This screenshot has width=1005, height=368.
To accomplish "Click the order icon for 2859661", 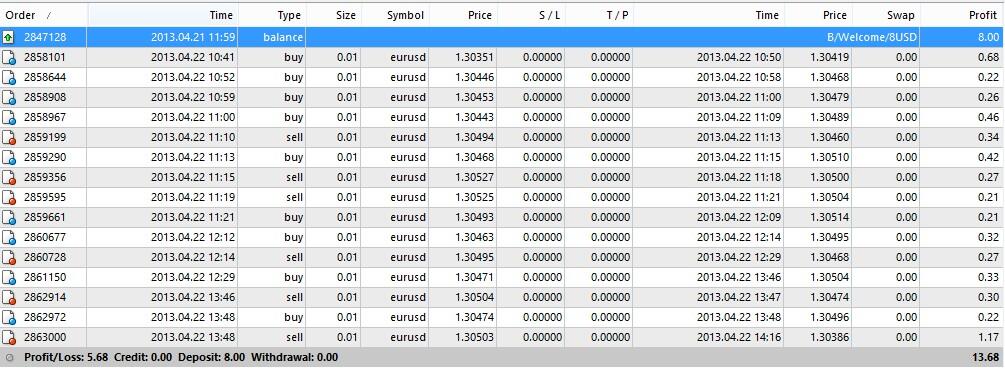I will tap(8, 217).
